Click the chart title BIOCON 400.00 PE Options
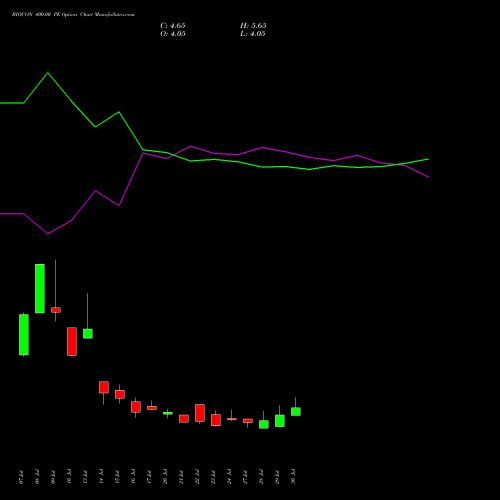The image size is (500, 500). [45, 15]
